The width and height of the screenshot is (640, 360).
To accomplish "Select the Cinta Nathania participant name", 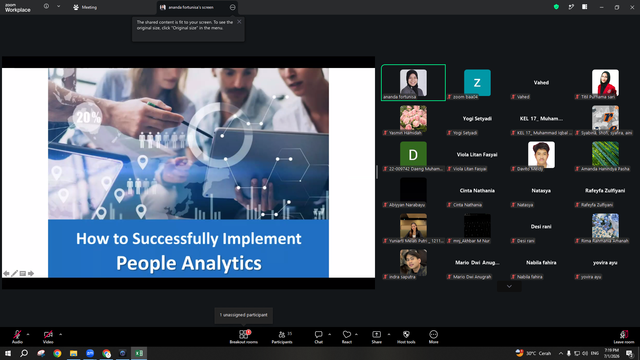I will pyautogui.click(x=477, y=191).
